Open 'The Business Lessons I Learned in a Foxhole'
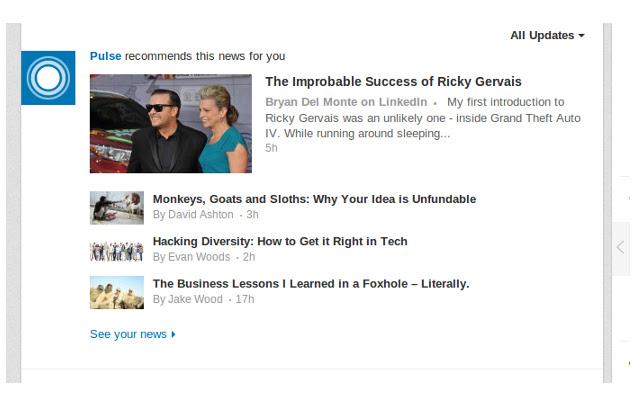The image size is (640, 400). pyautogui.click(x=311, y=283)
